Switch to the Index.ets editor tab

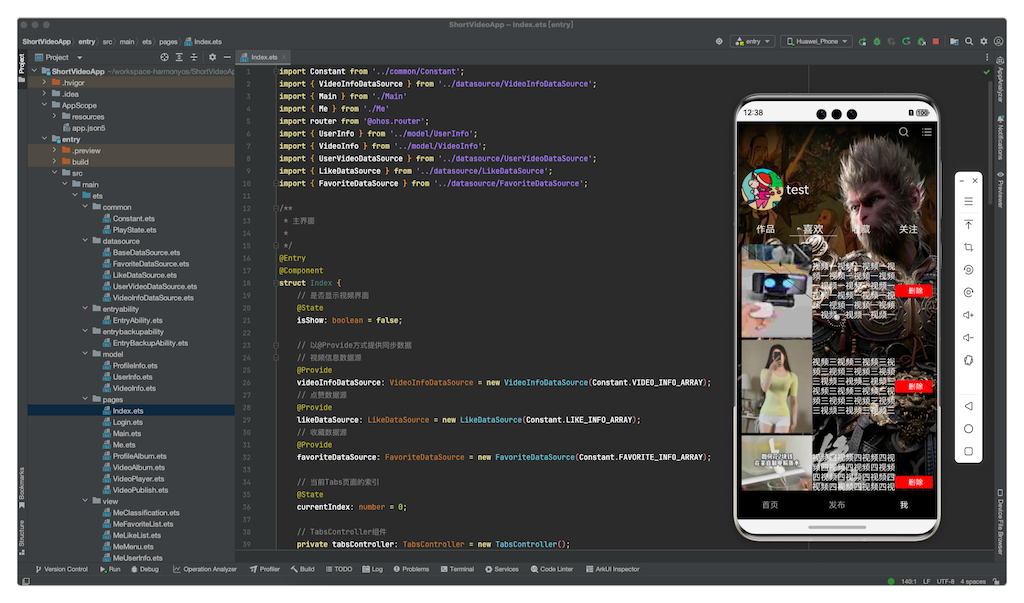264,57
